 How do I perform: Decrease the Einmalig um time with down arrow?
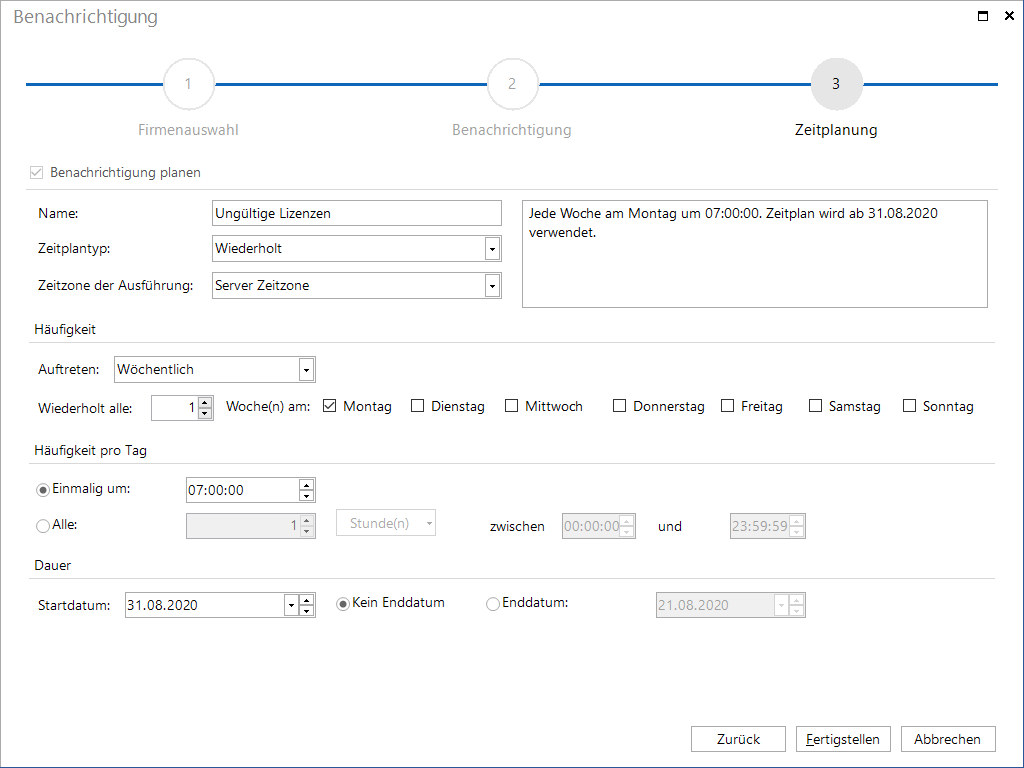(306, 496)
